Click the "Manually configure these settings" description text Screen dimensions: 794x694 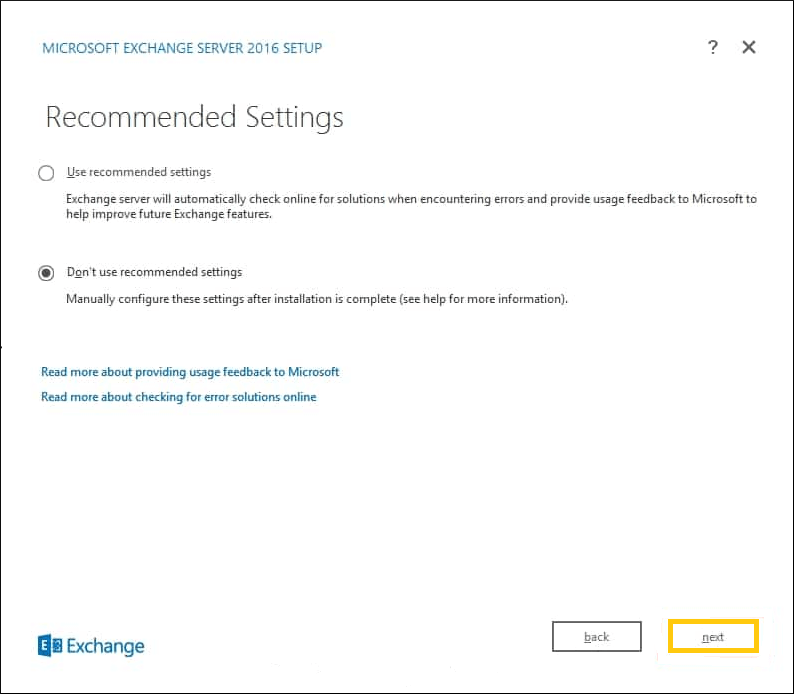[x=317, y=299]
